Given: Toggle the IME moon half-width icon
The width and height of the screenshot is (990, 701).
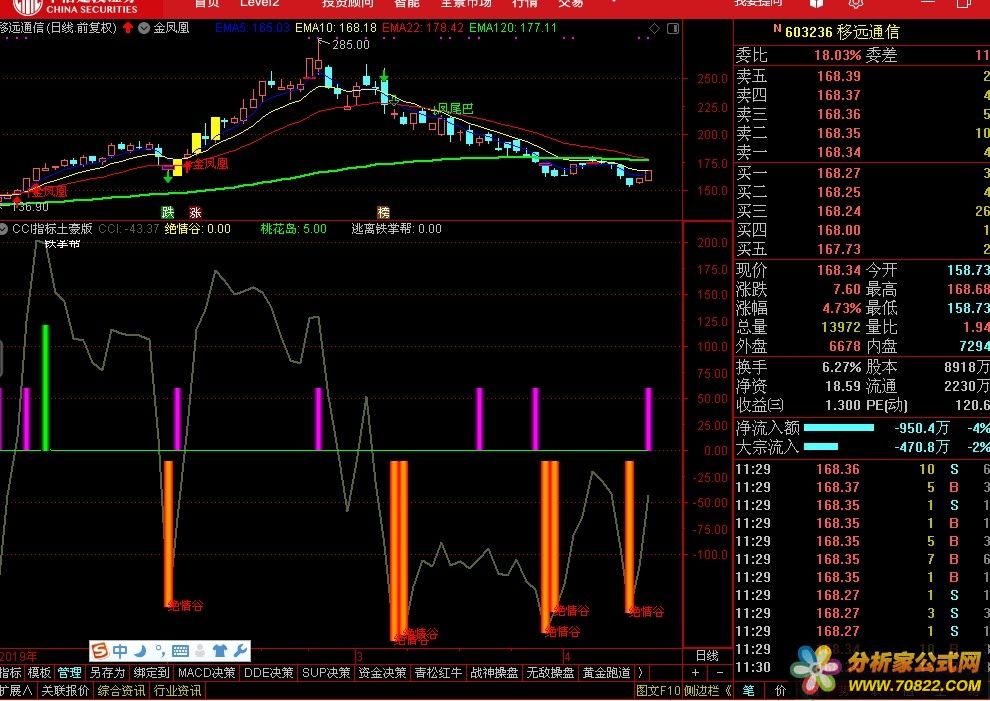Looking at the screenshot, I should (140, 650).
